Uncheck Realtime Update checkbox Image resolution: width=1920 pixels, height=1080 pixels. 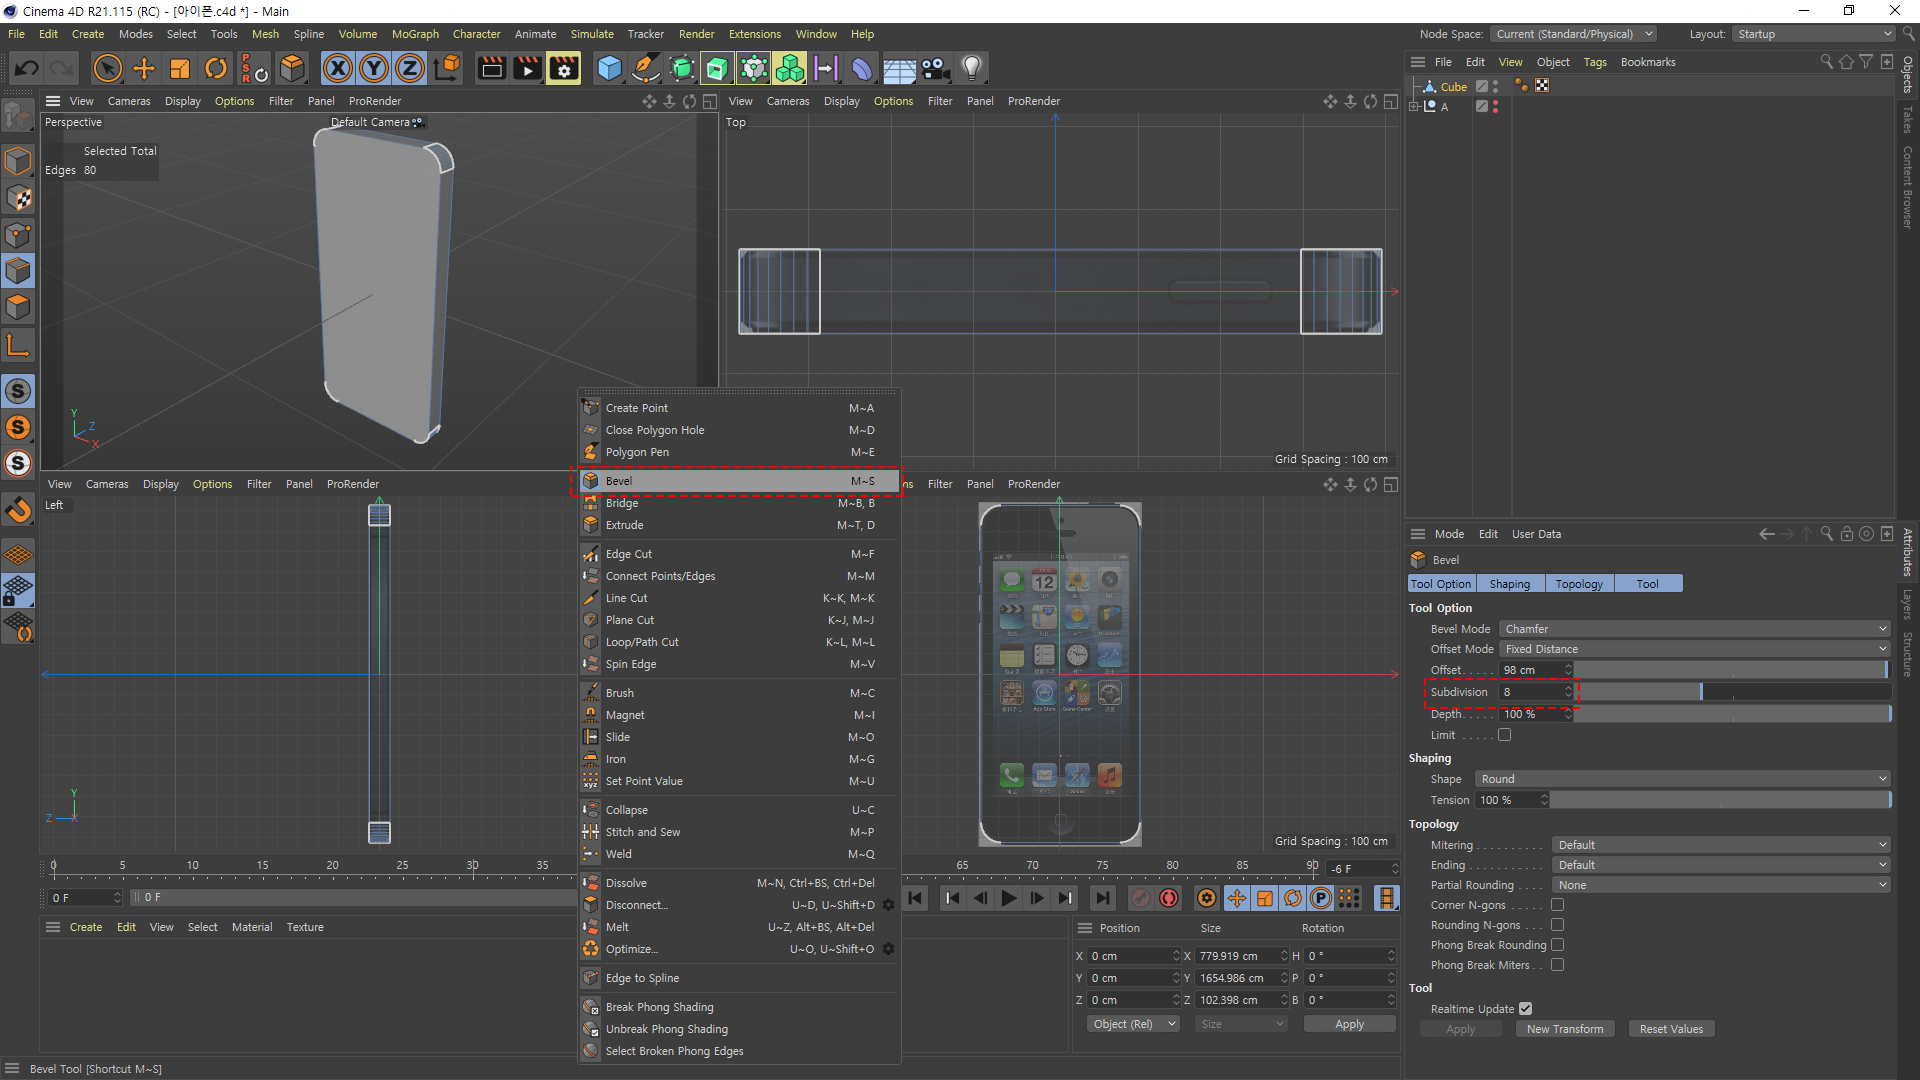[1526, 1009]
